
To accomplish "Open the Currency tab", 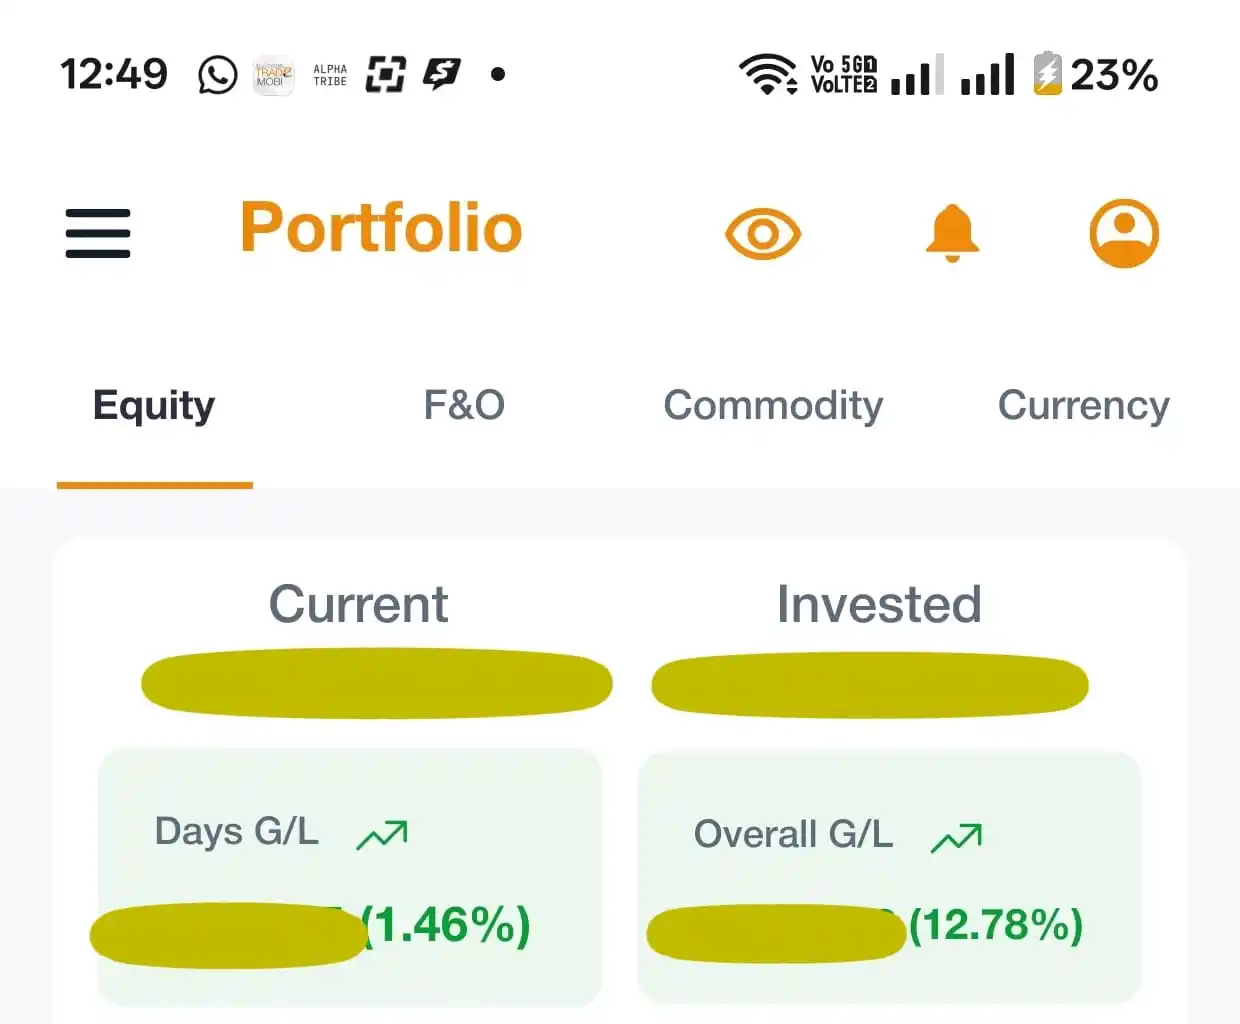I will [x=1083, y=406].
